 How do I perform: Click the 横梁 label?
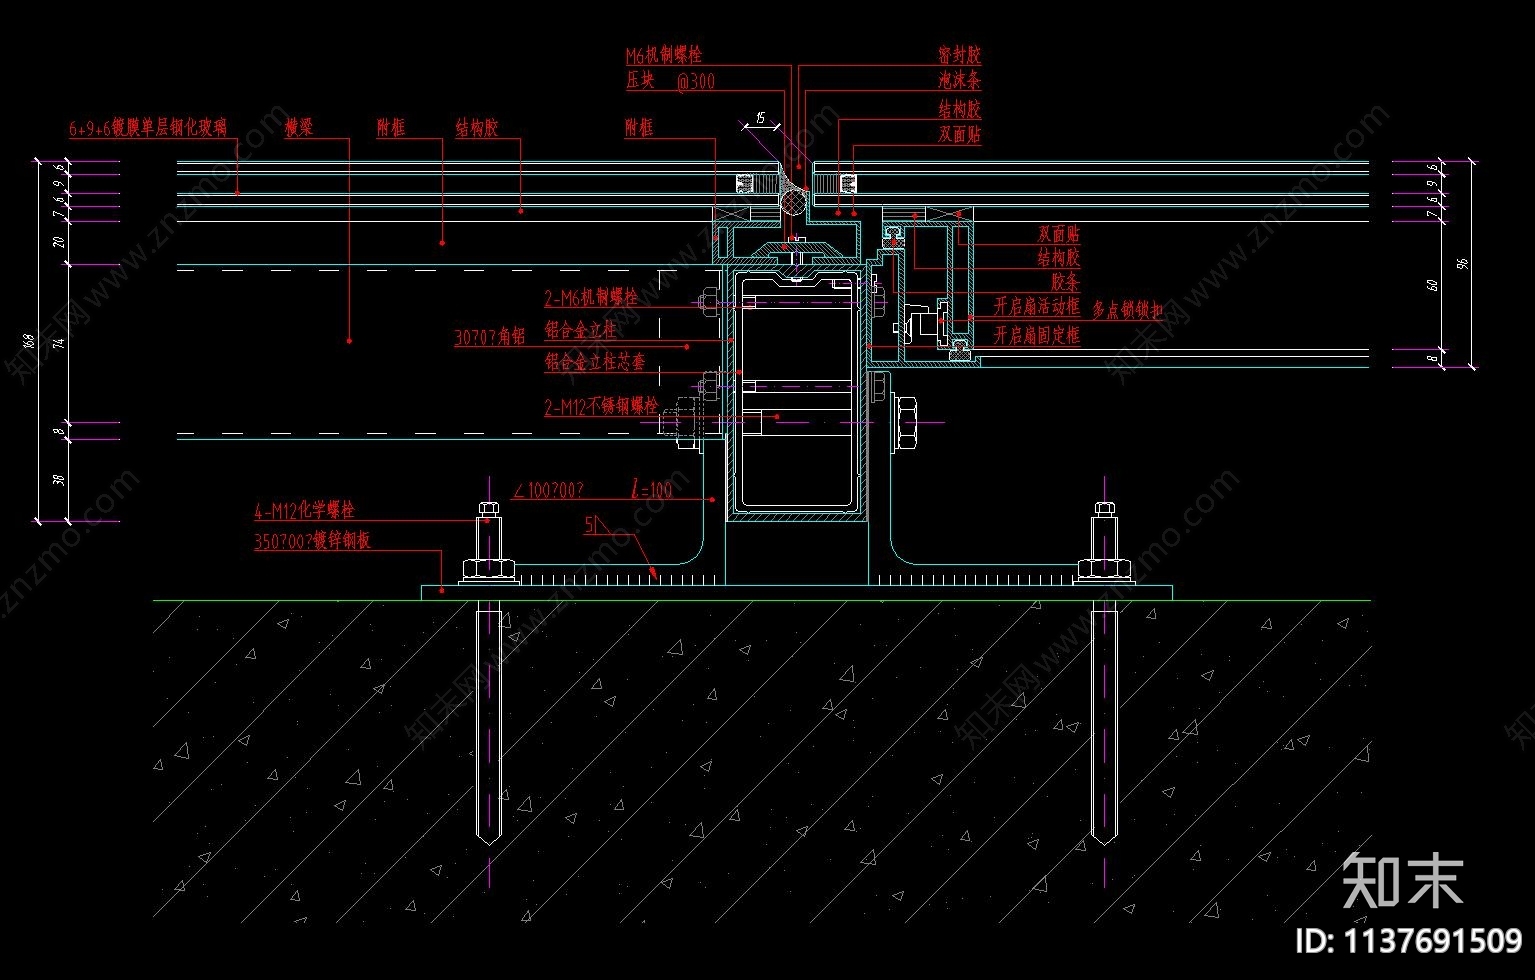pos(299,128)
